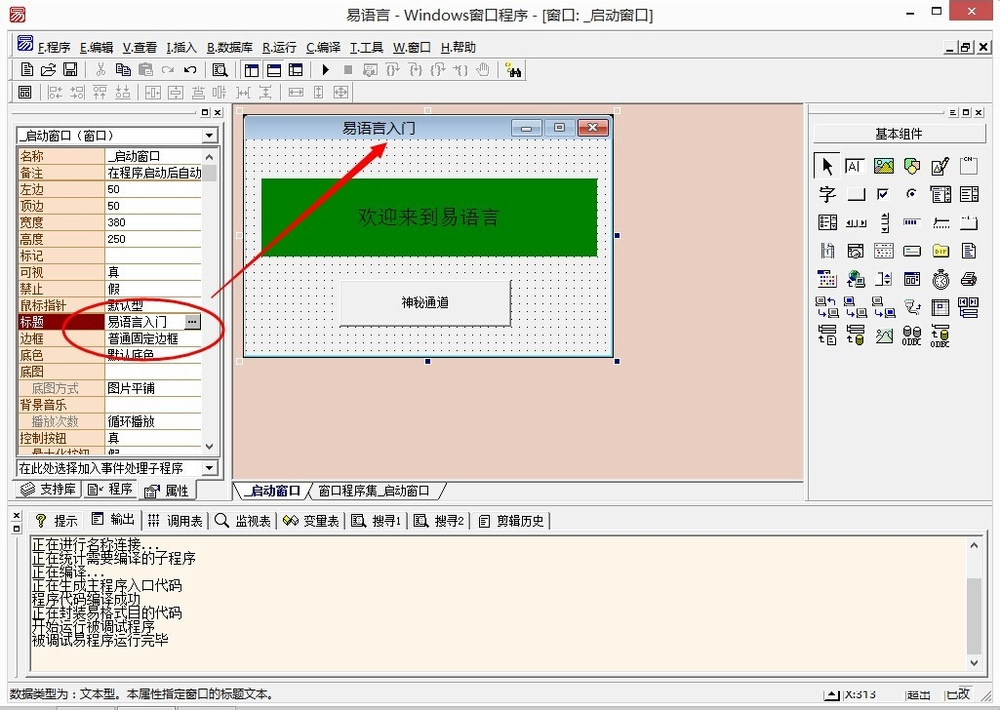Select the printer component icon

click(968, 279)
